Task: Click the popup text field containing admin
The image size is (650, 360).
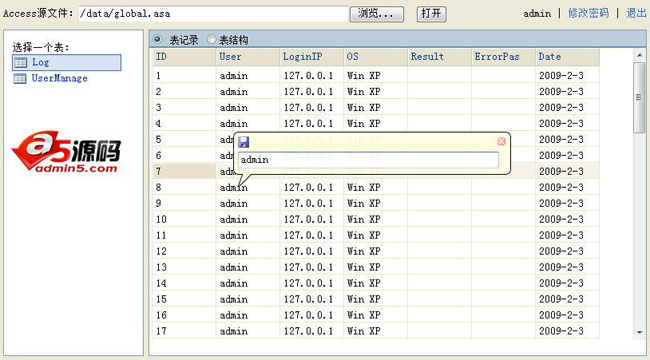Action: [369, 160]
